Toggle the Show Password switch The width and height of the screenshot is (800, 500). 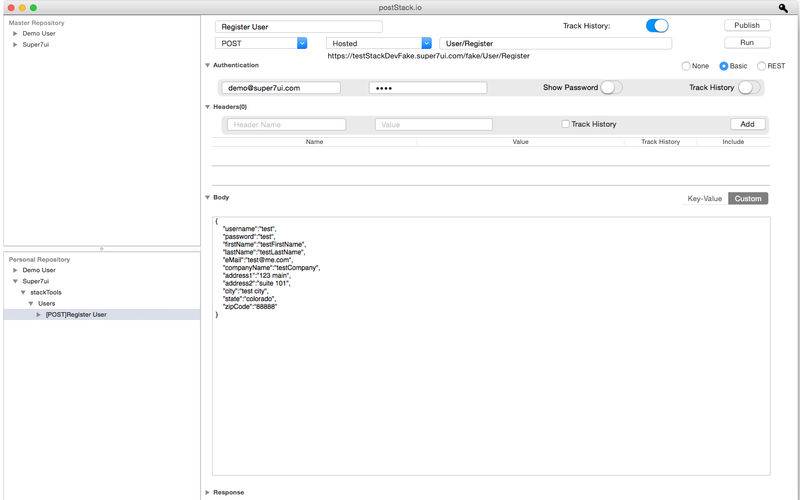pyautogui.click(x=611, y=87)
